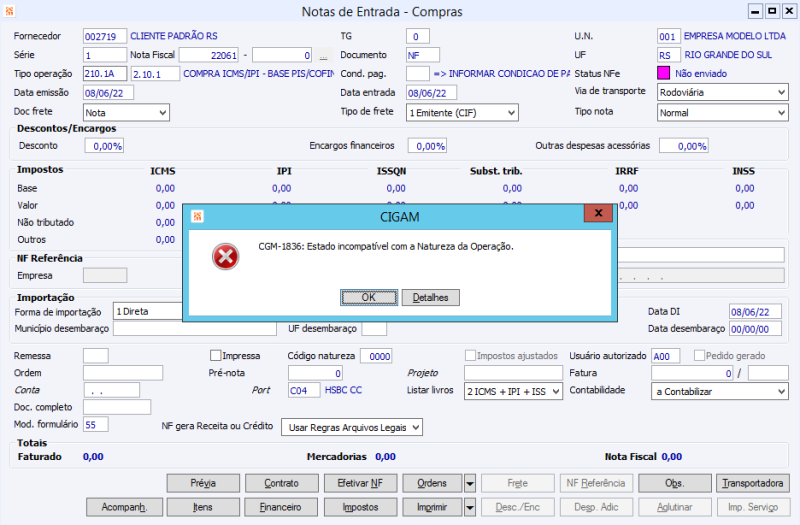Viewport: 800px width, 525px height.
Task: Open the Itens button
Action: [x=203, y=507]
